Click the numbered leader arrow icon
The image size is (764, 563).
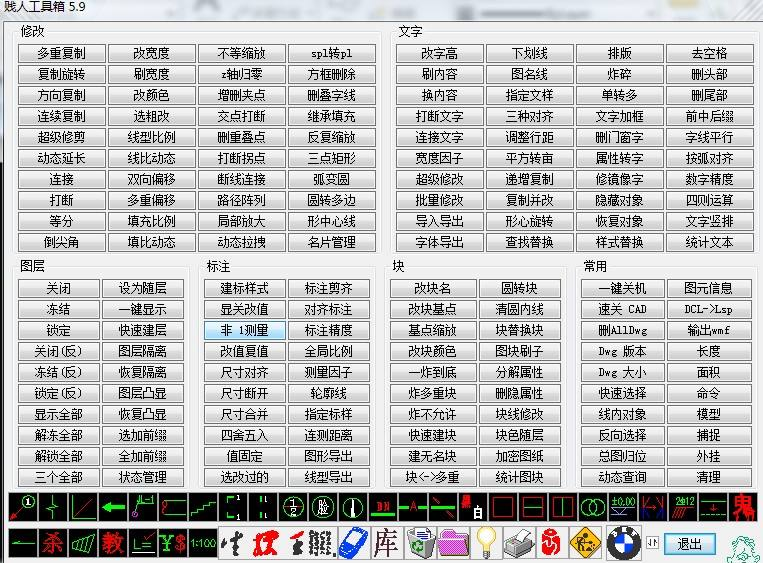point(23,507)
